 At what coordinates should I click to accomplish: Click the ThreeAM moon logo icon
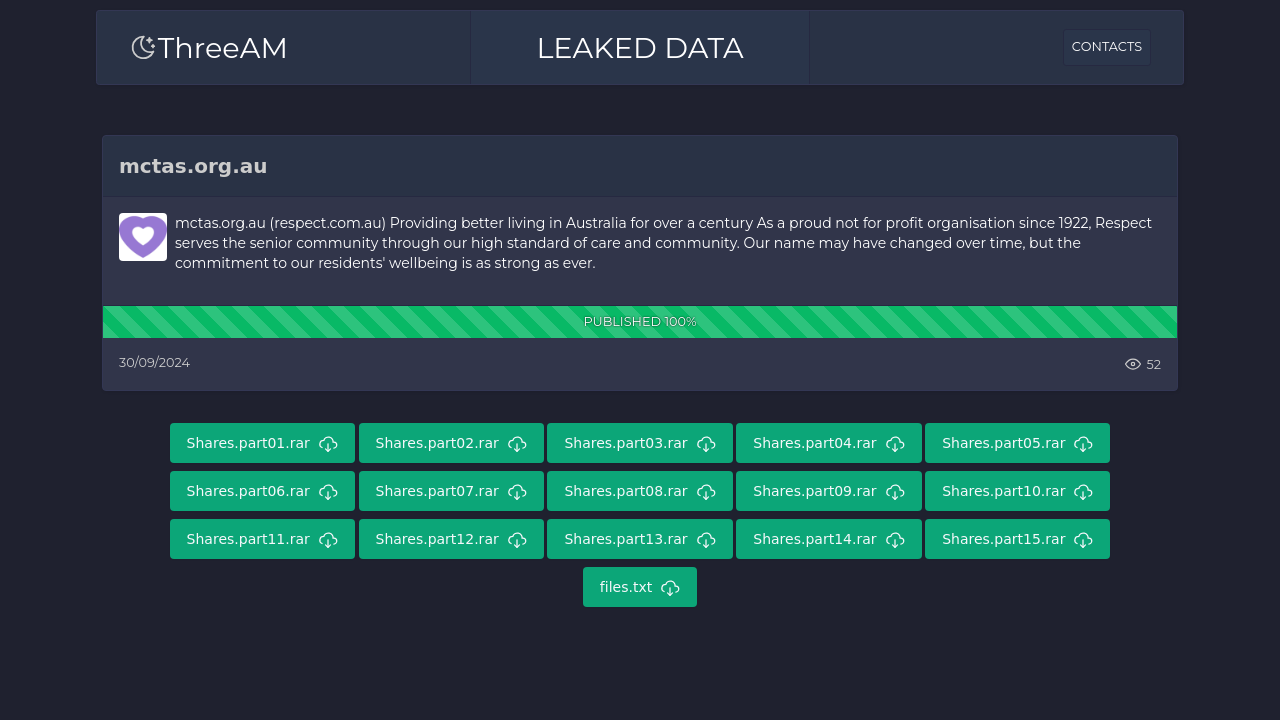coord(143,47)
